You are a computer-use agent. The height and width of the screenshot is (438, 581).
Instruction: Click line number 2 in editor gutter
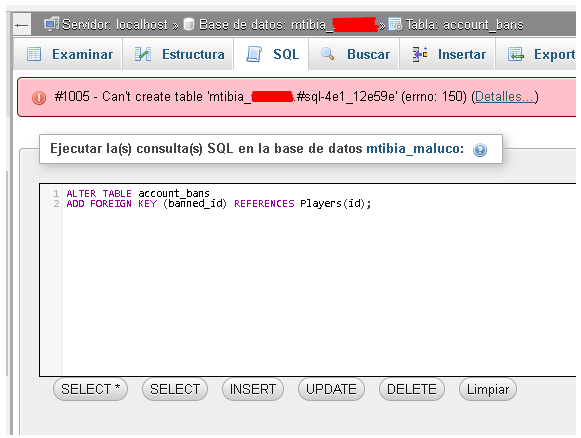pyautogui.click(x=56, y=203)
